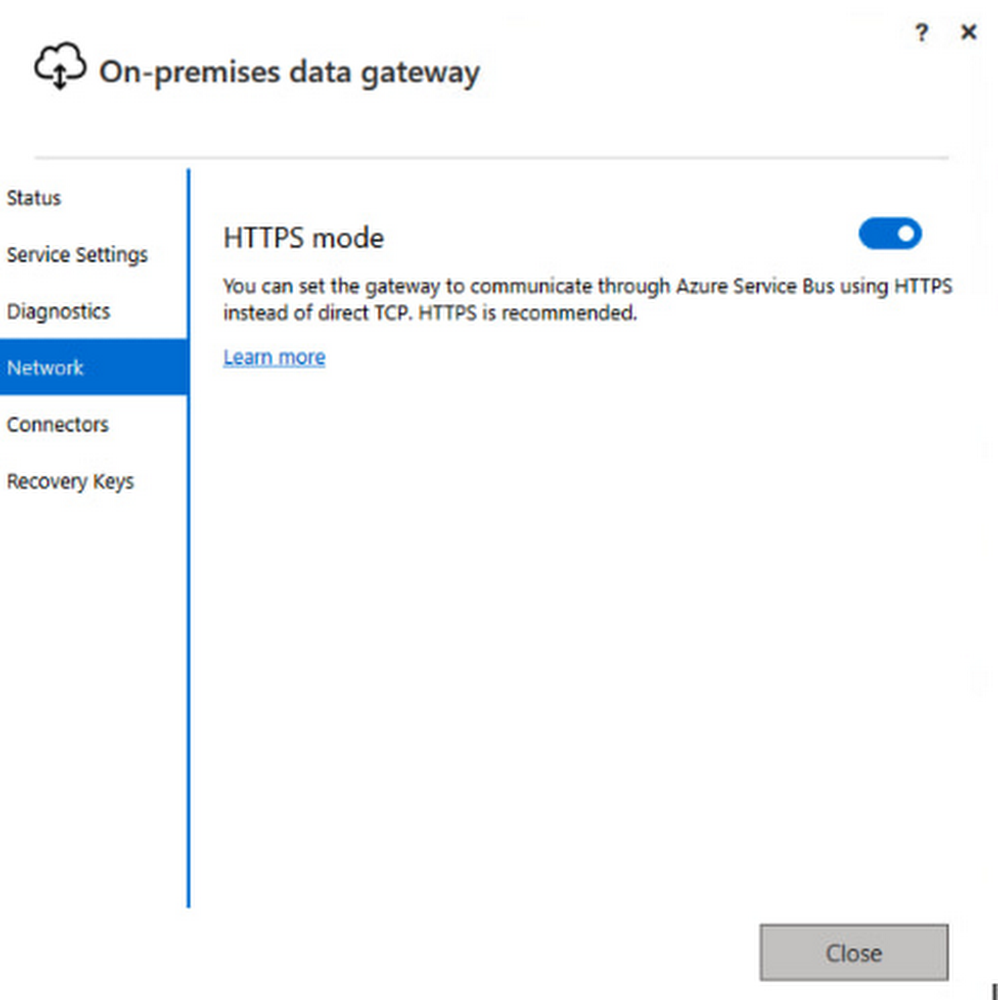This screenshot has height=1000, width=998.
Task: Open help via the question mark icon
Action: click(x=921, y=34)
